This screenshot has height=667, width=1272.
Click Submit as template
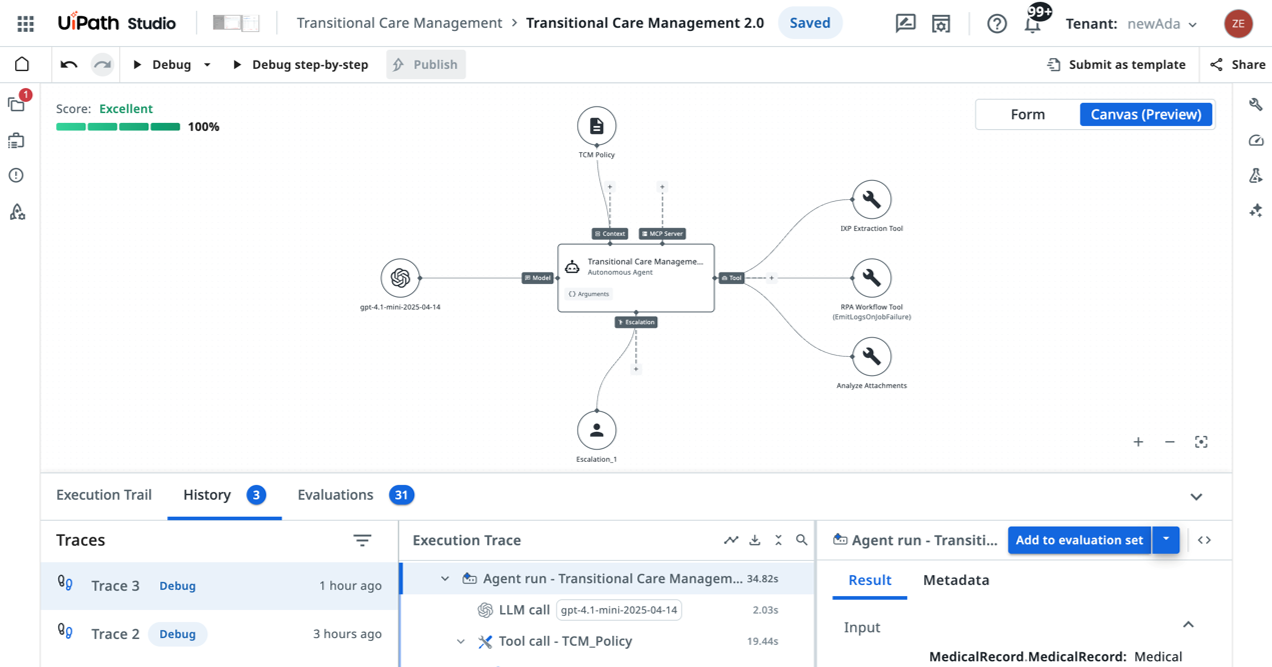pos(1116,64)
